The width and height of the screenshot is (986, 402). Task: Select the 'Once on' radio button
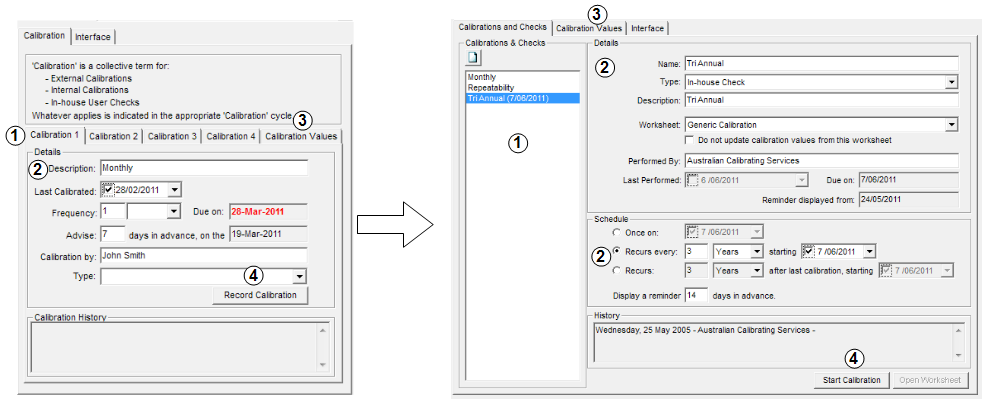point(616,231)
